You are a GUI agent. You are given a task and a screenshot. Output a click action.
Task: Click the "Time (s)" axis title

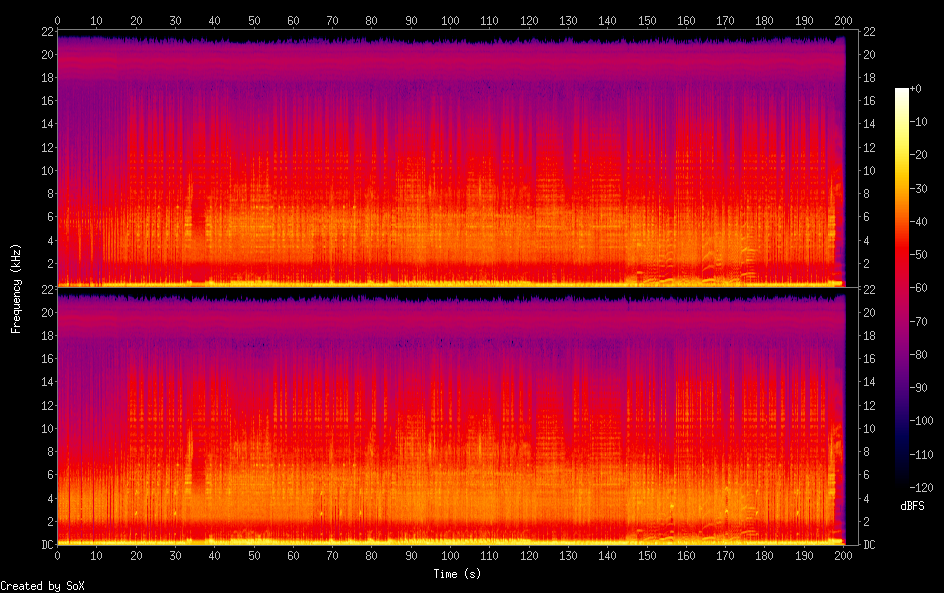pos(457,574)
